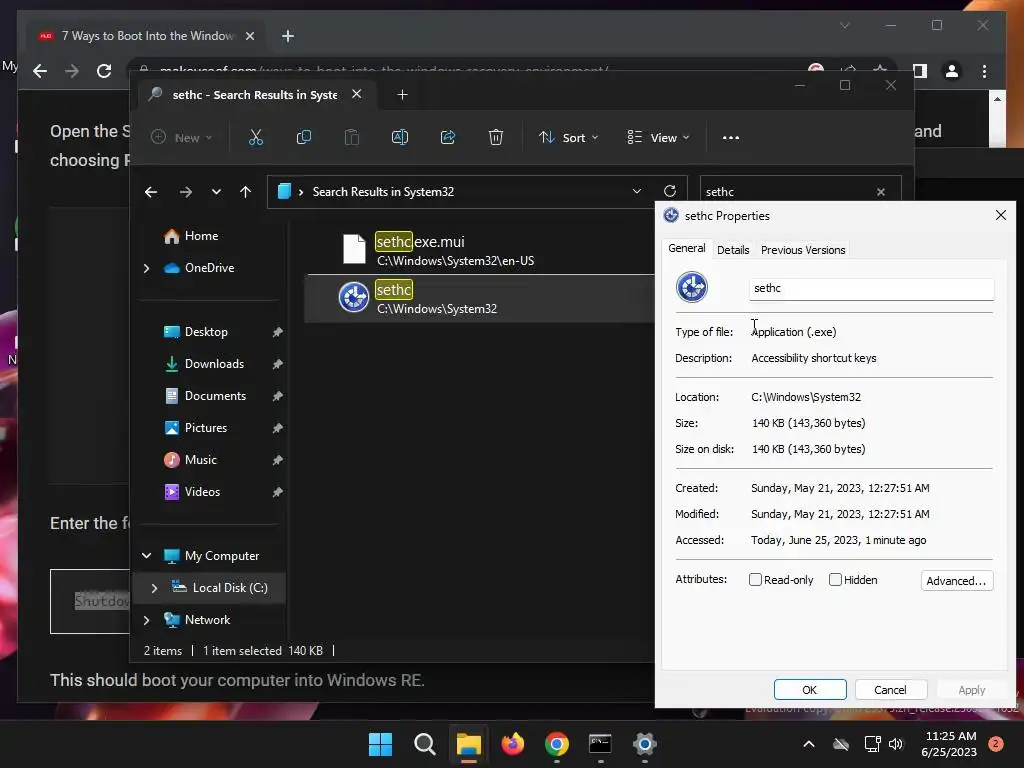Click the taskbar clock showing 11:25 AM
The height and width of the screenshot is (768, 1024).
[x=949, y=744]
